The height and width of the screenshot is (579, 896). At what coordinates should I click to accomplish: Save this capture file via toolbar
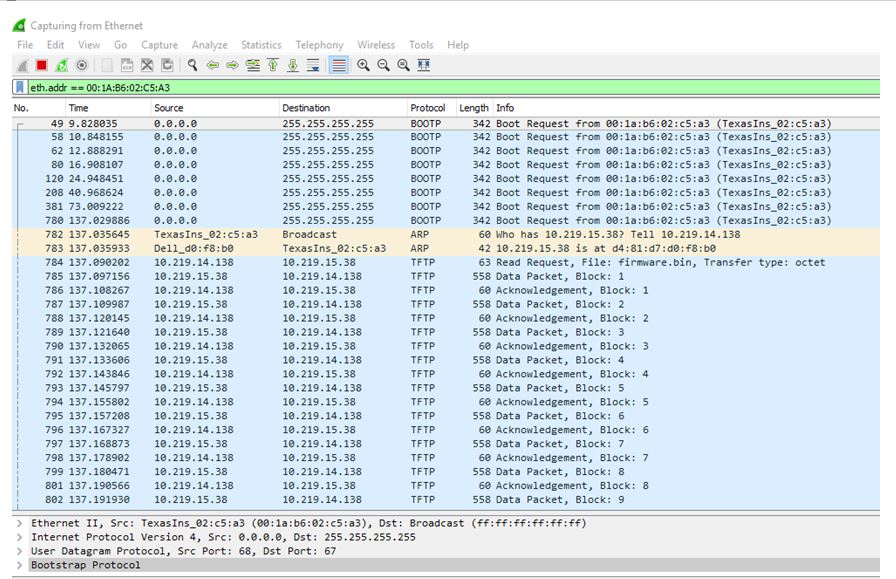coord(127,65)
